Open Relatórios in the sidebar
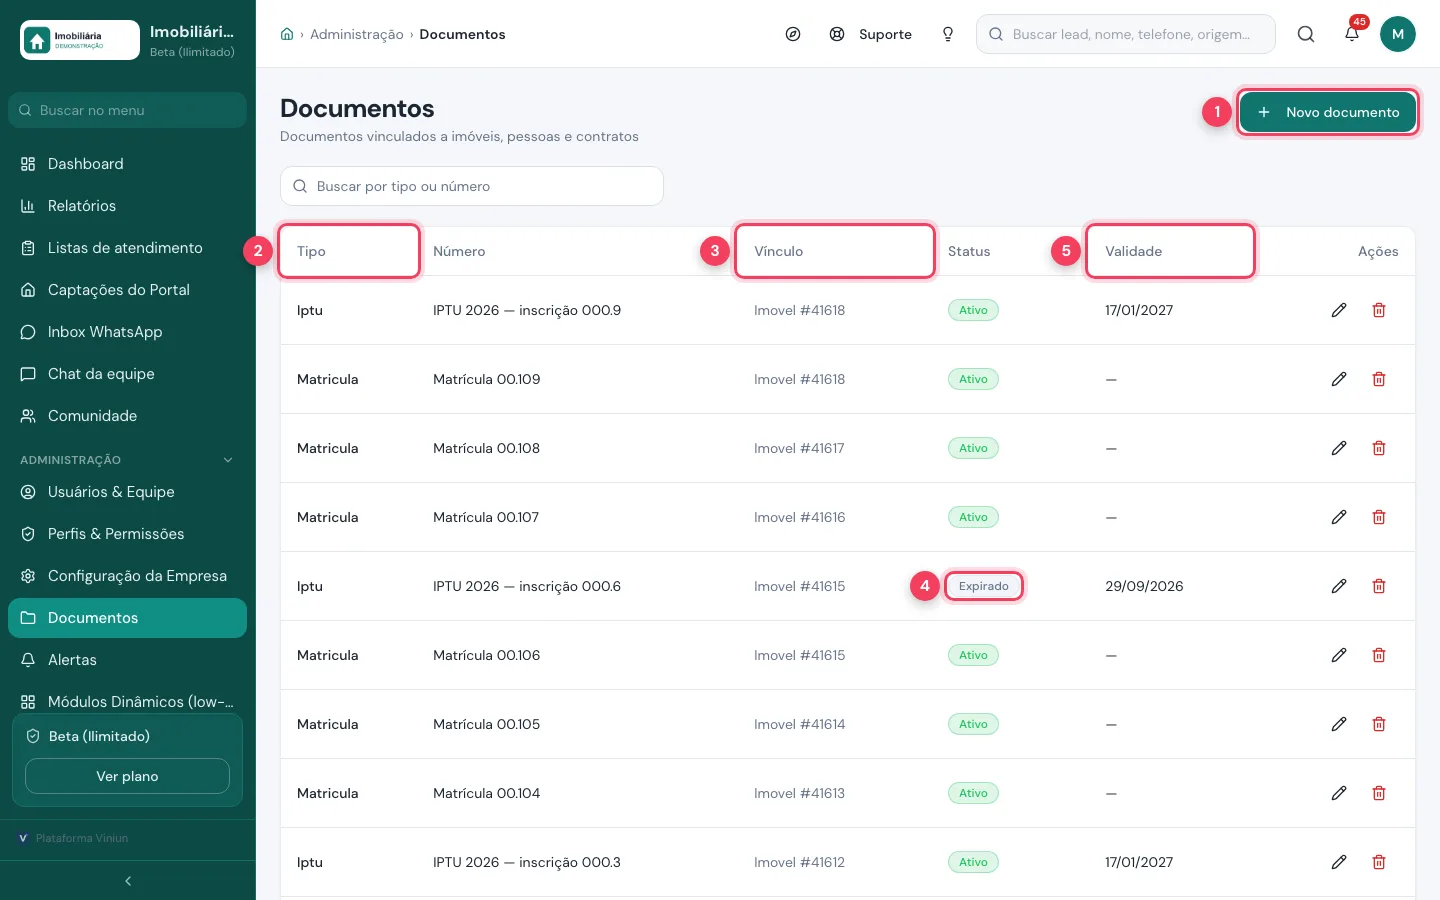 click(x=127, y=206)
